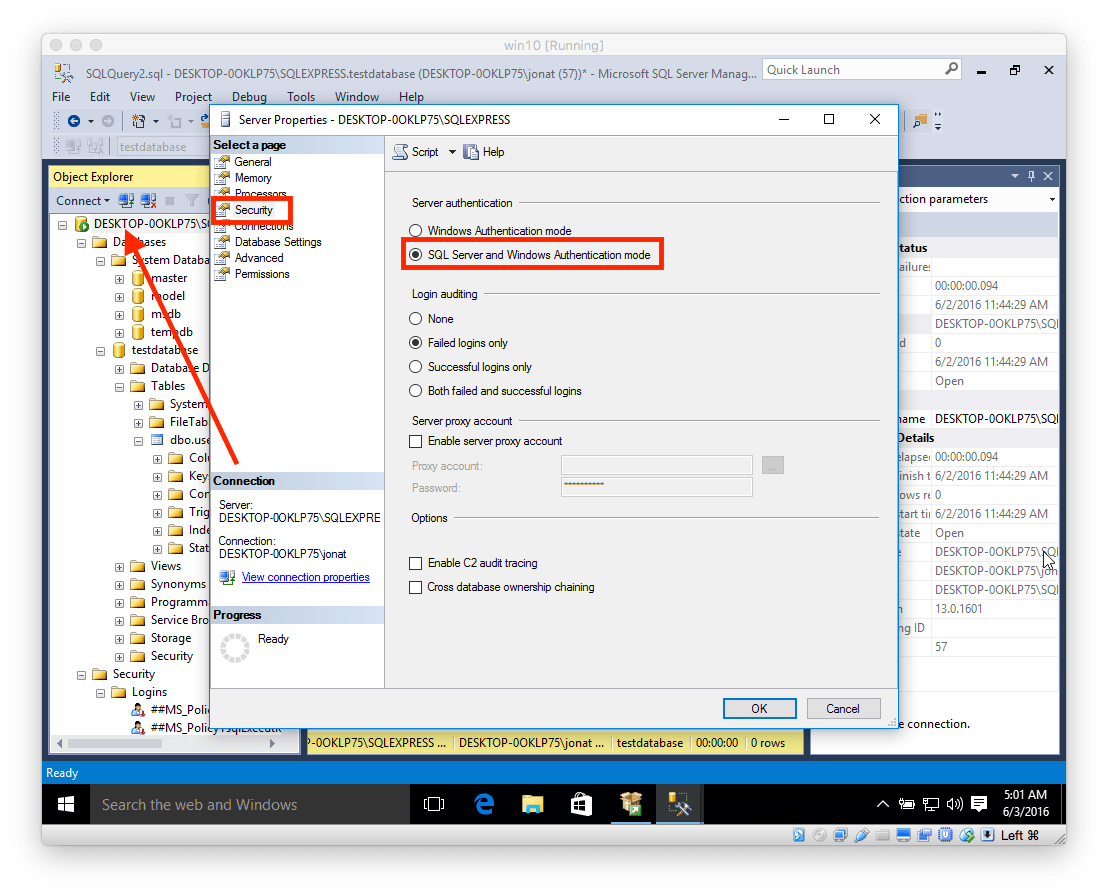Viewport: 1108px width, 895px height.
Task: Select SQL Server and Windows Authentication mode
Action: [x=416, y=254]
